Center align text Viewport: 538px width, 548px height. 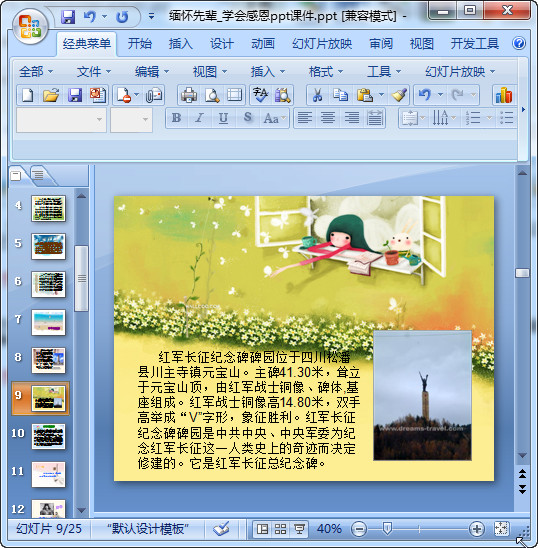[x=328, y=118]
